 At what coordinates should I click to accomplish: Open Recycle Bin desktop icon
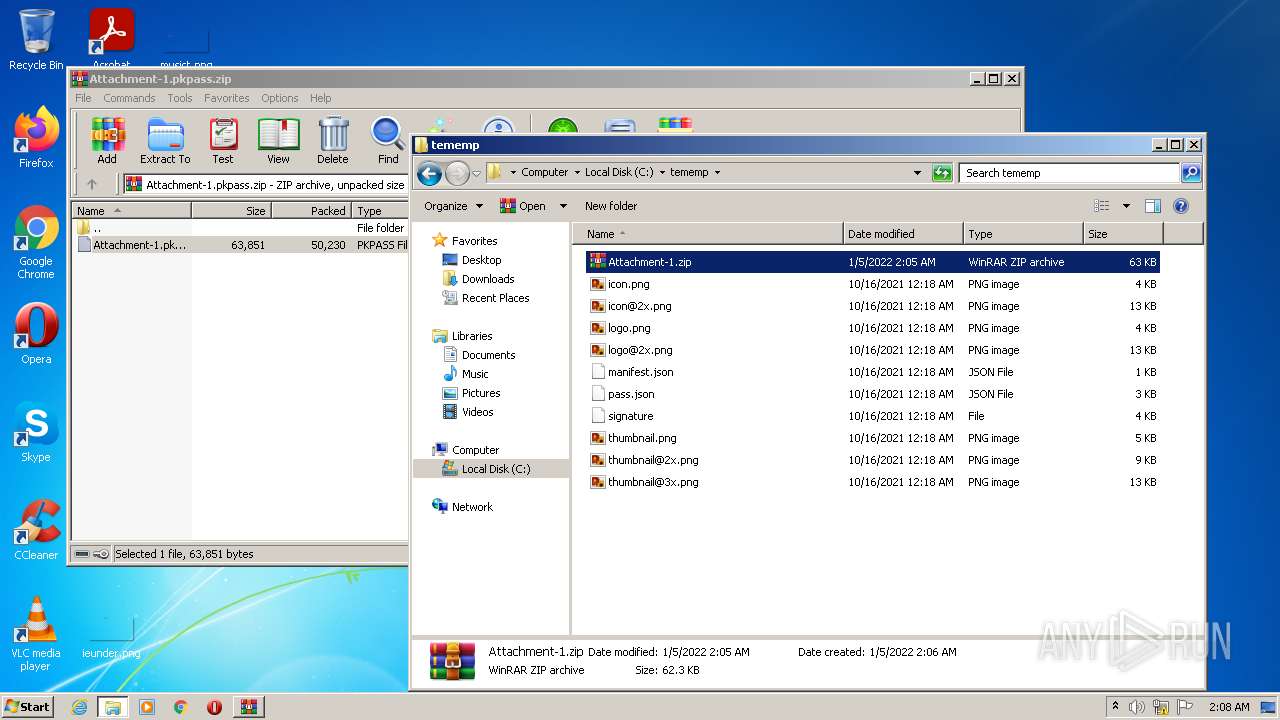pos(36,40)
